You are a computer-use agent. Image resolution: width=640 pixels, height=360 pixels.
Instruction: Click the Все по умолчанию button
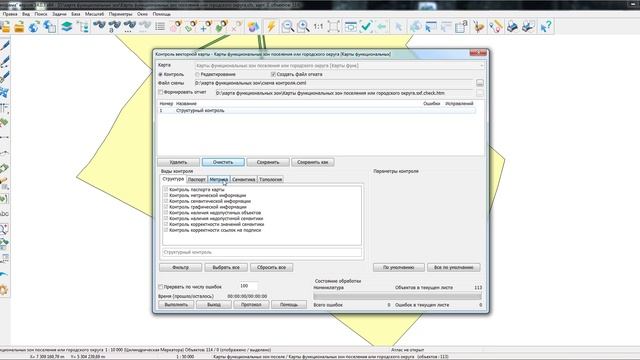click(454, 268)
